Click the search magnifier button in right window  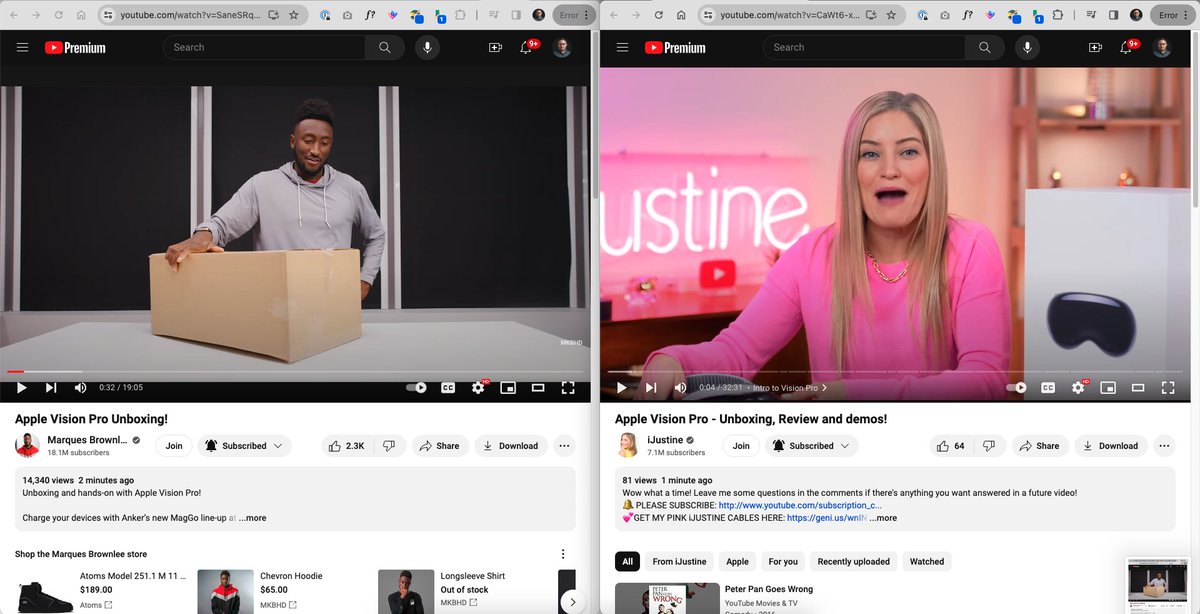[985, 47]
